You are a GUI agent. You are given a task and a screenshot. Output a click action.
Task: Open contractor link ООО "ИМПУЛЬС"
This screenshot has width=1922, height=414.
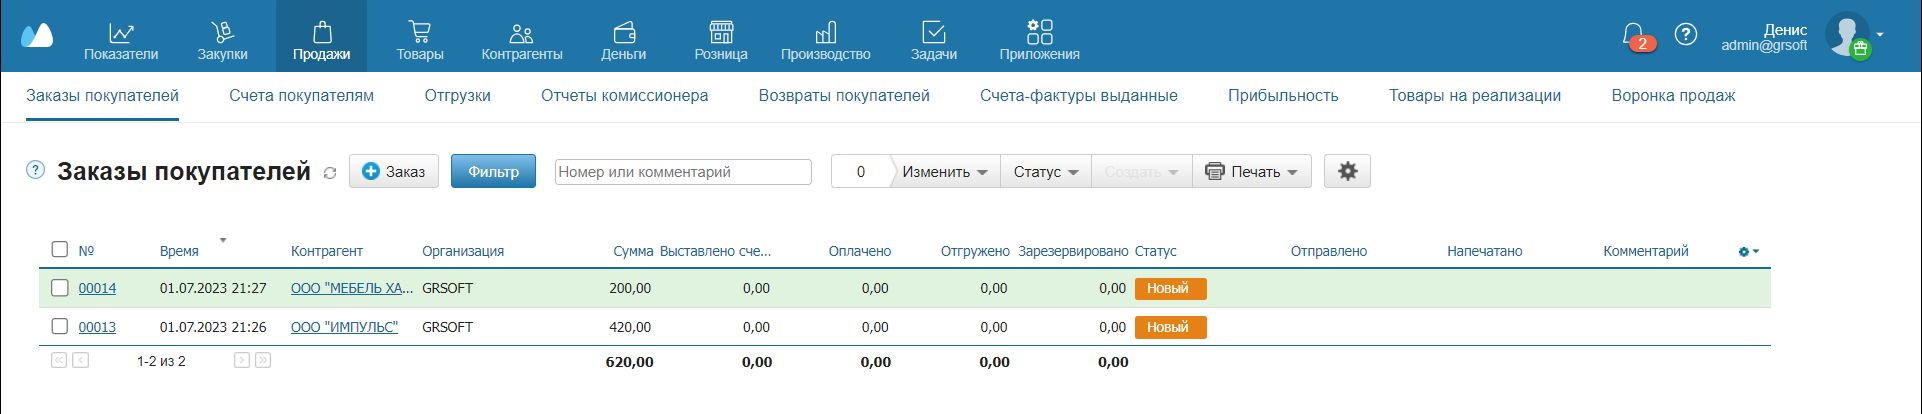pyautogui.click(x=344, y=327)
